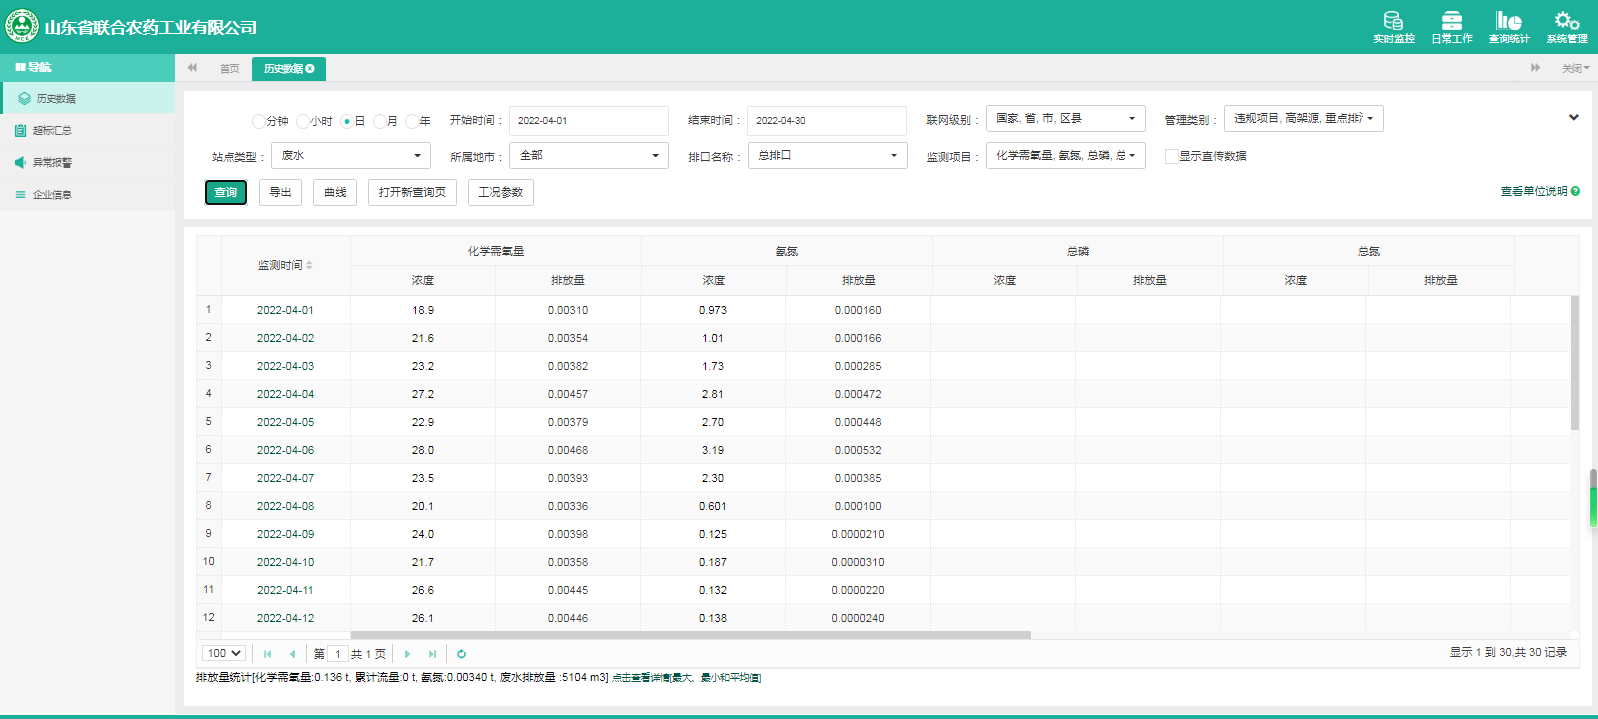Click the 开始时间 date input field
The width and height of the screenshot is (1598, 719).
pyautogui.click(x=588, y=121)
